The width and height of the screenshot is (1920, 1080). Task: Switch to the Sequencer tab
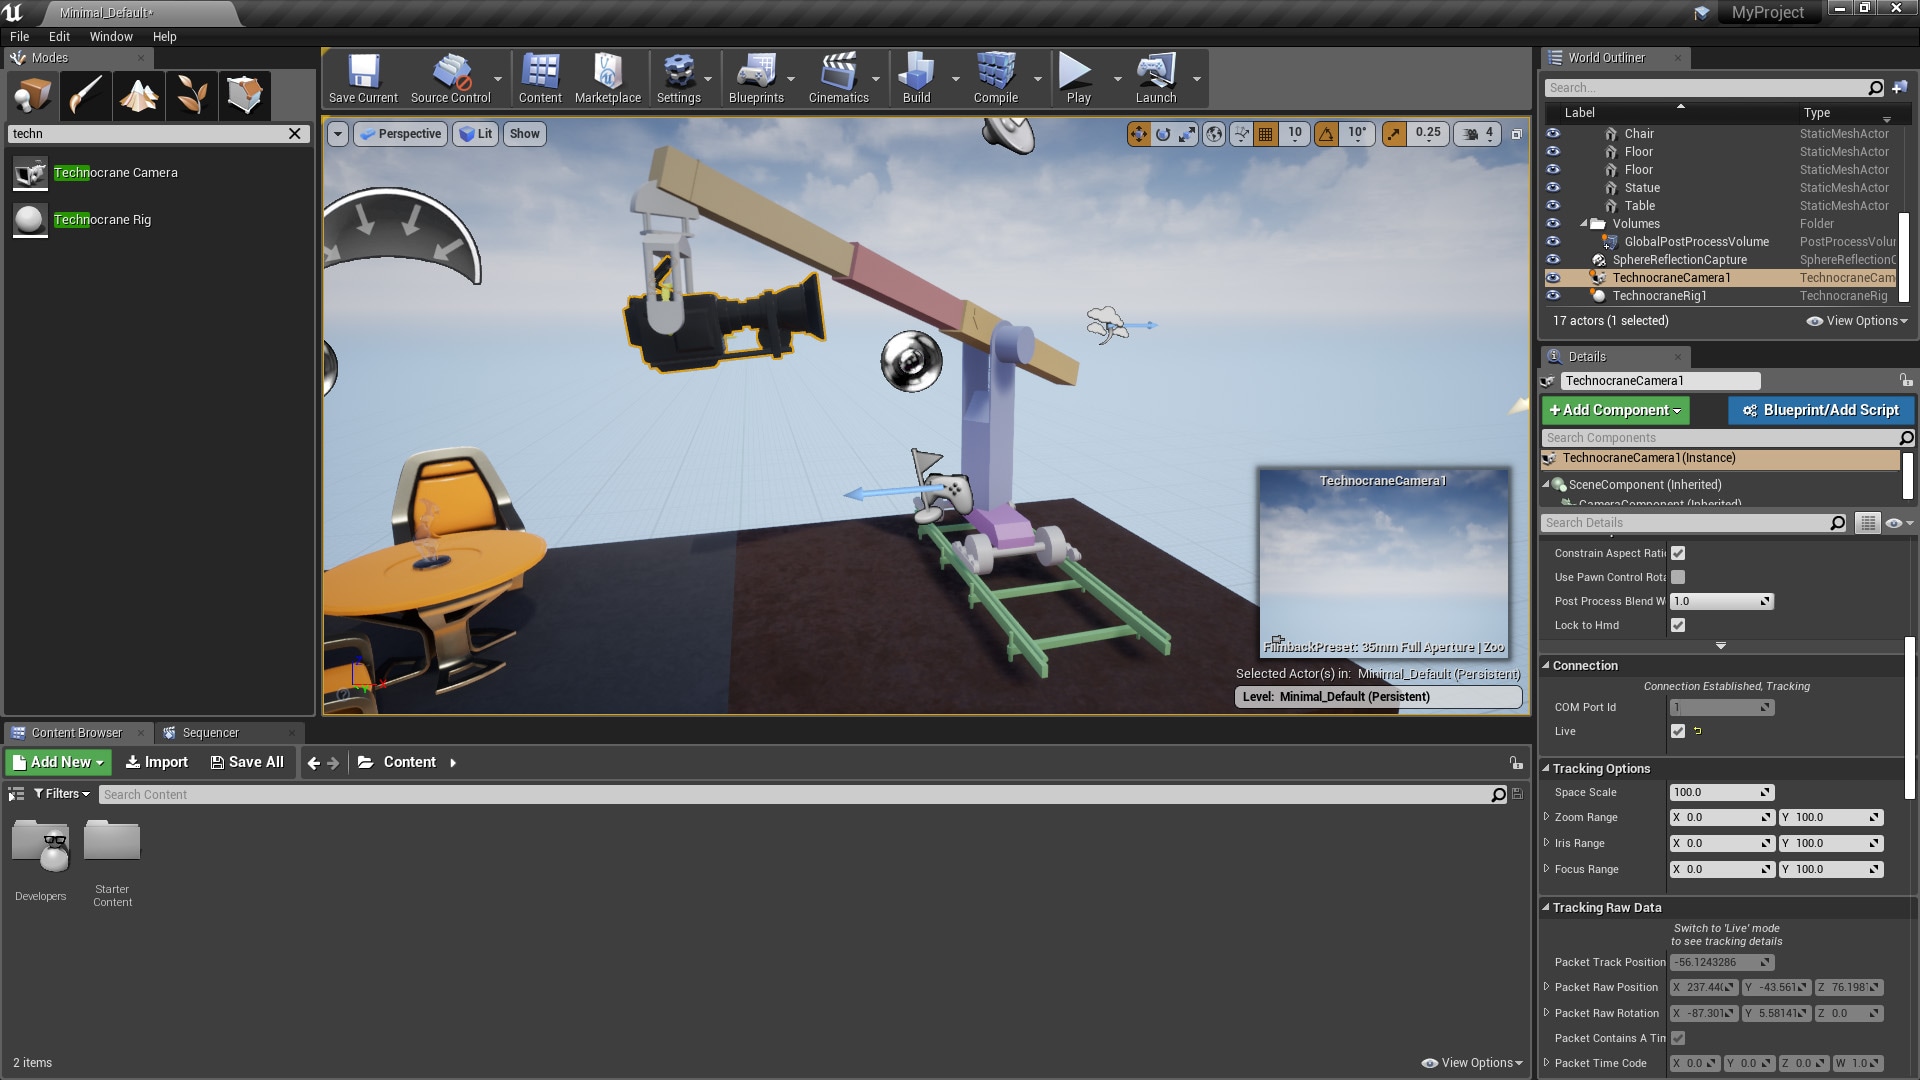click(x=210, y=733)
